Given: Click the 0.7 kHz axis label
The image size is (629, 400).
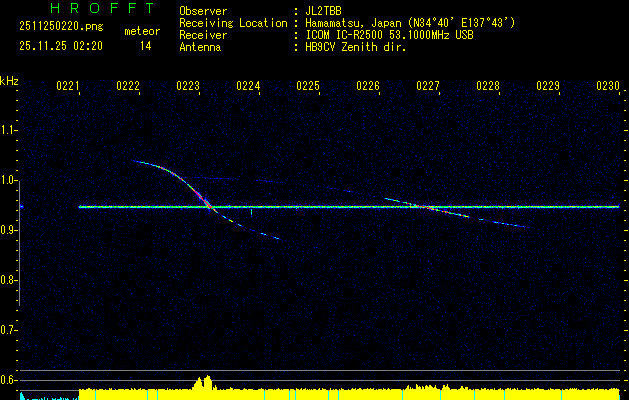Looking at the screenshot, I should click(9, 330).
